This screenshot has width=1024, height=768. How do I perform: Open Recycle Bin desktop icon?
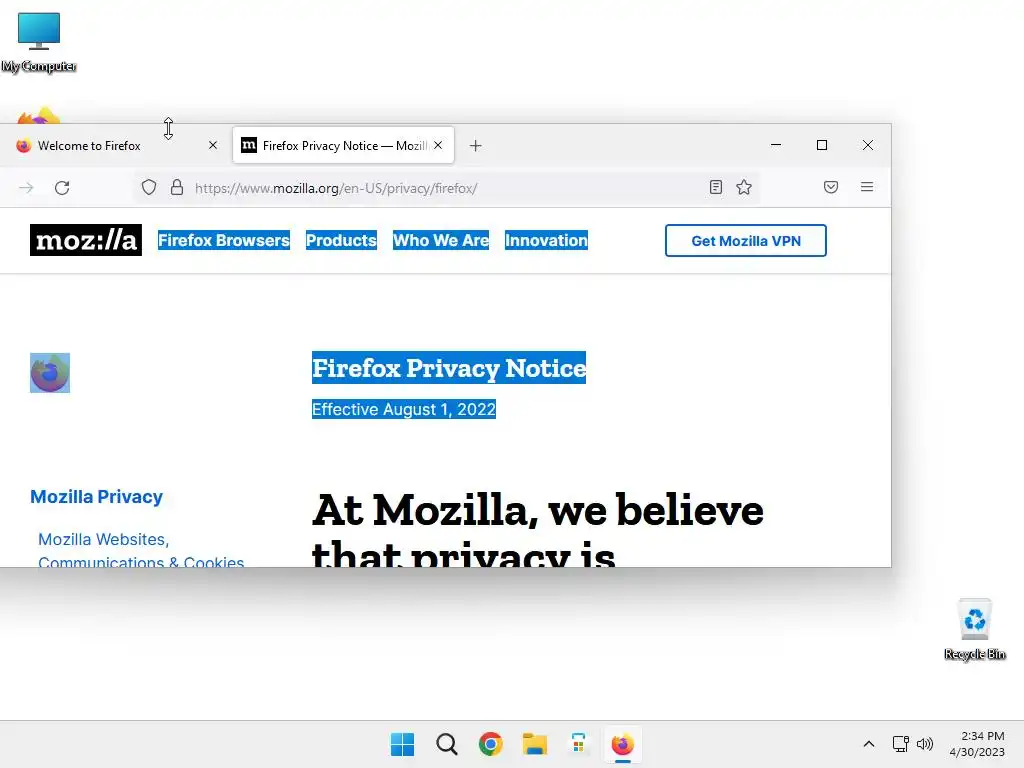click(x=974, y=630)
